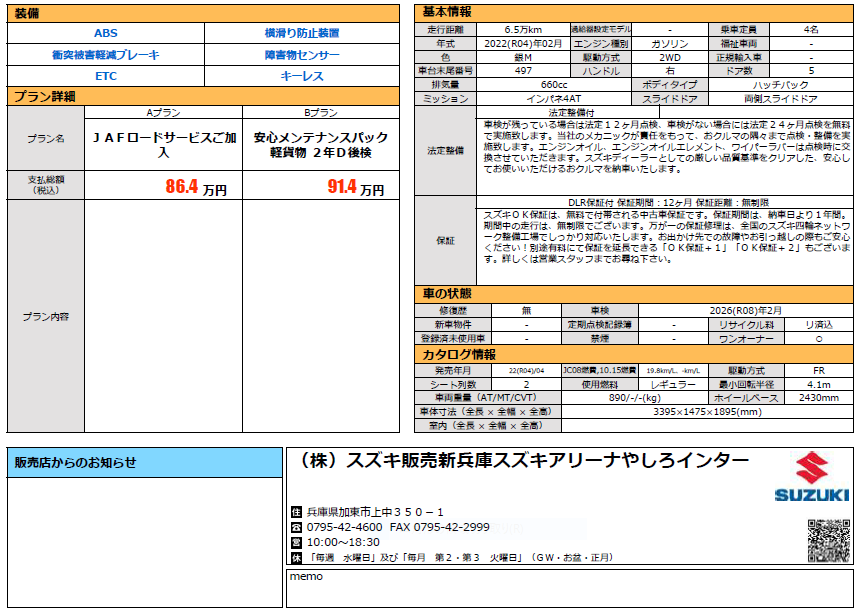Click the business hours 営 icon
The width and height of the screenshot is (862, 613).
(x=296, y=542)
